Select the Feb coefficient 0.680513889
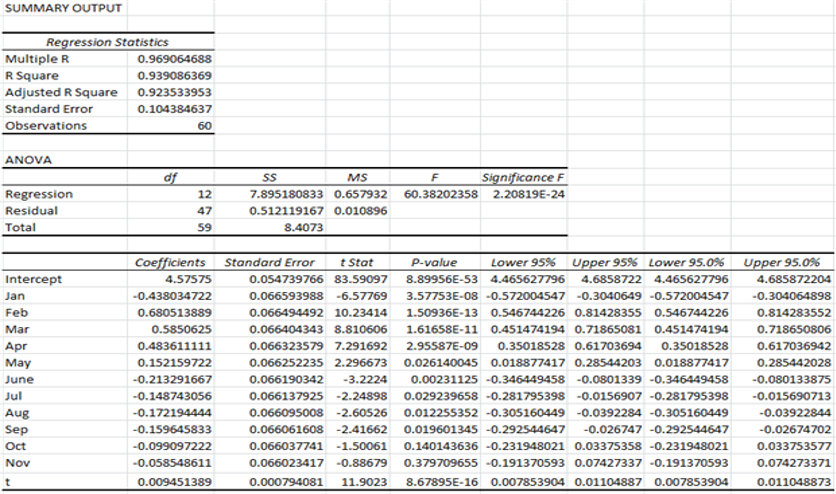 (x=174, y=313)
